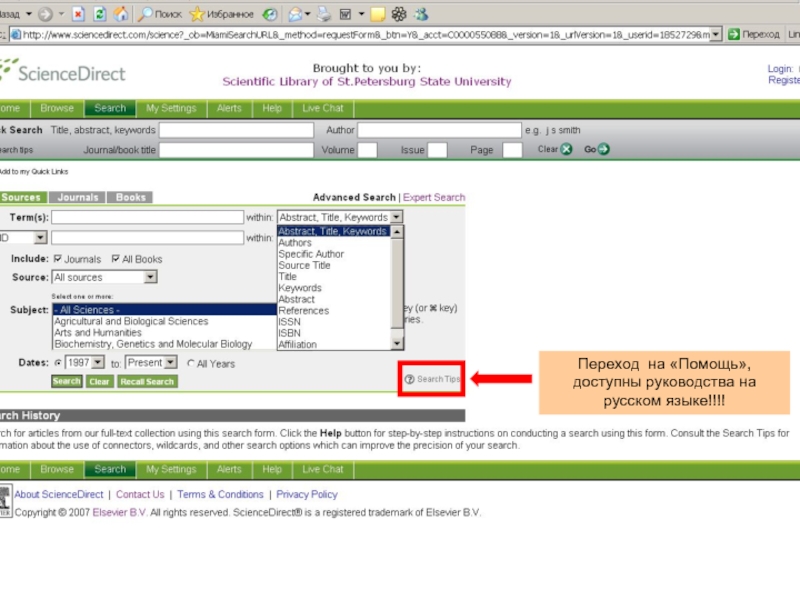Open My Settings in top navigation bar

click(171, 109)
